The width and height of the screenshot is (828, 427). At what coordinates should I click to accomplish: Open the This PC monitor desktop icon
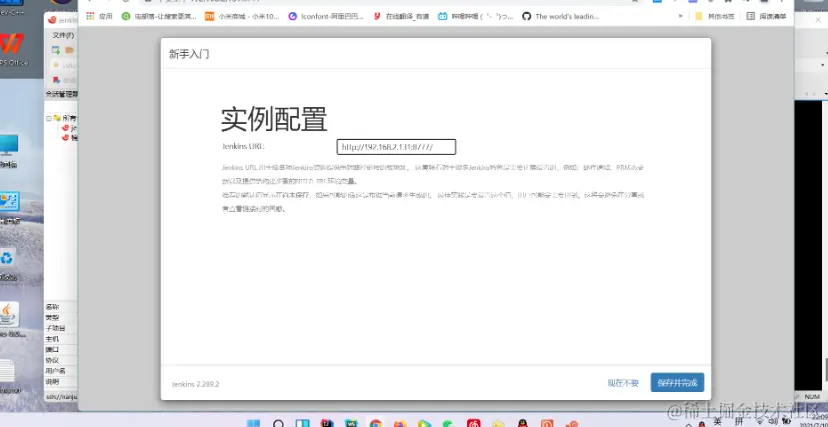coord(9,151)
